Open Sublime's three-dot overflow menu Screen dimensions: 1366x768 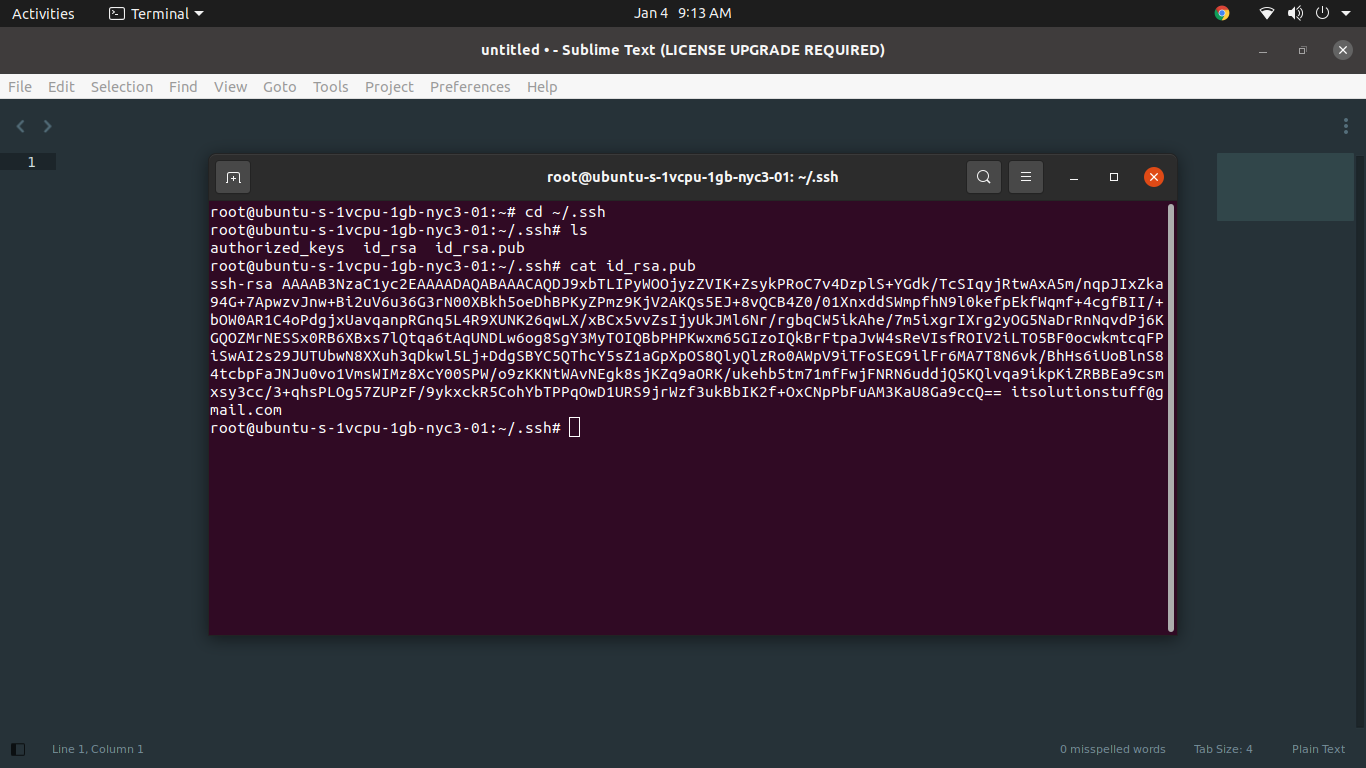[1345, 126]
